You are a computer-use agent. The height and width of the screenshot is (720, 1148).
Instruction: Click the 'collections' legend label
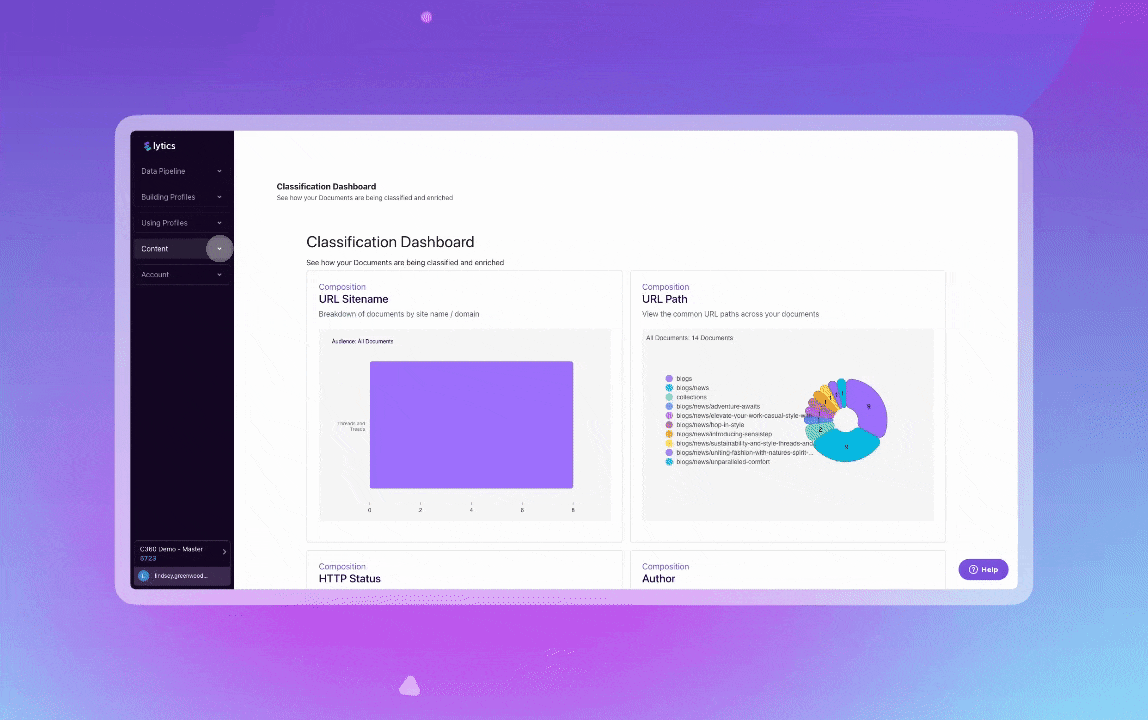[x=691, y=397]
